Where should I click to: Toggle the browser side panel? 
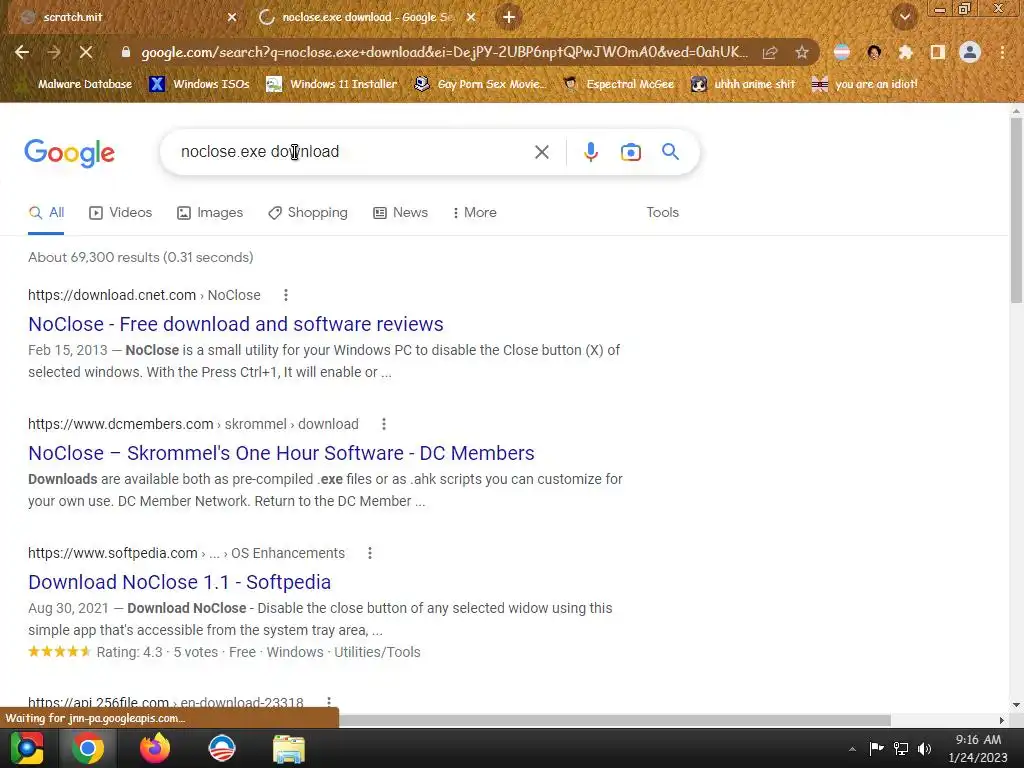[x=938, y=52]
